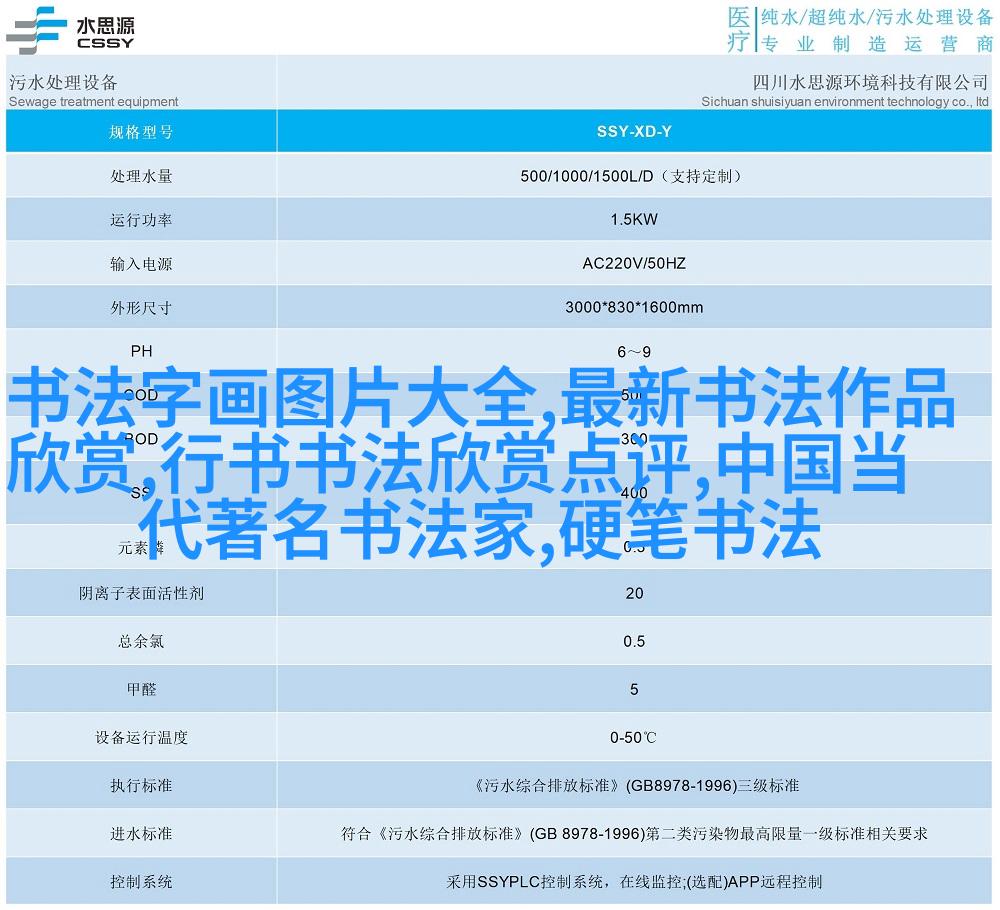
Task: Click the SSY-XD-Y model cell
Action: click(x=634, y=132)
